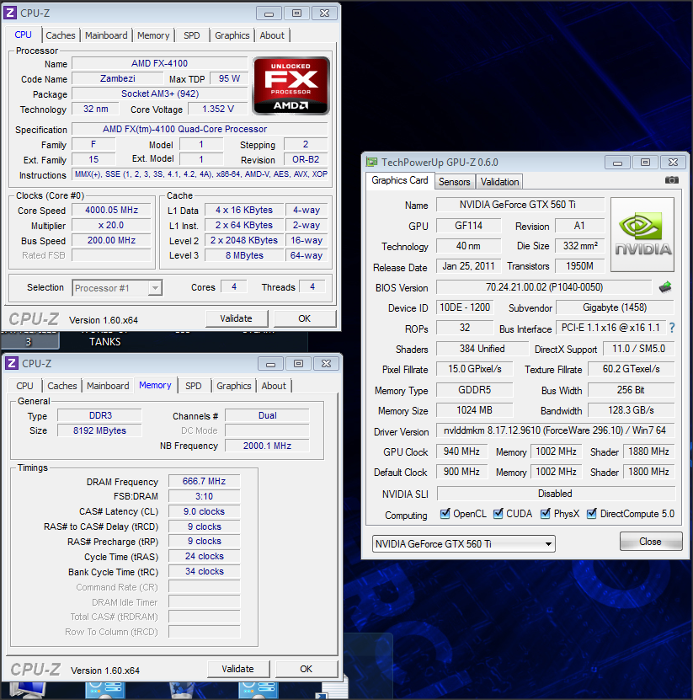This screenshot has width=693, height=700.
Task: Click the GPU Clock 940 MHz value
Action: tap(462, 451)
